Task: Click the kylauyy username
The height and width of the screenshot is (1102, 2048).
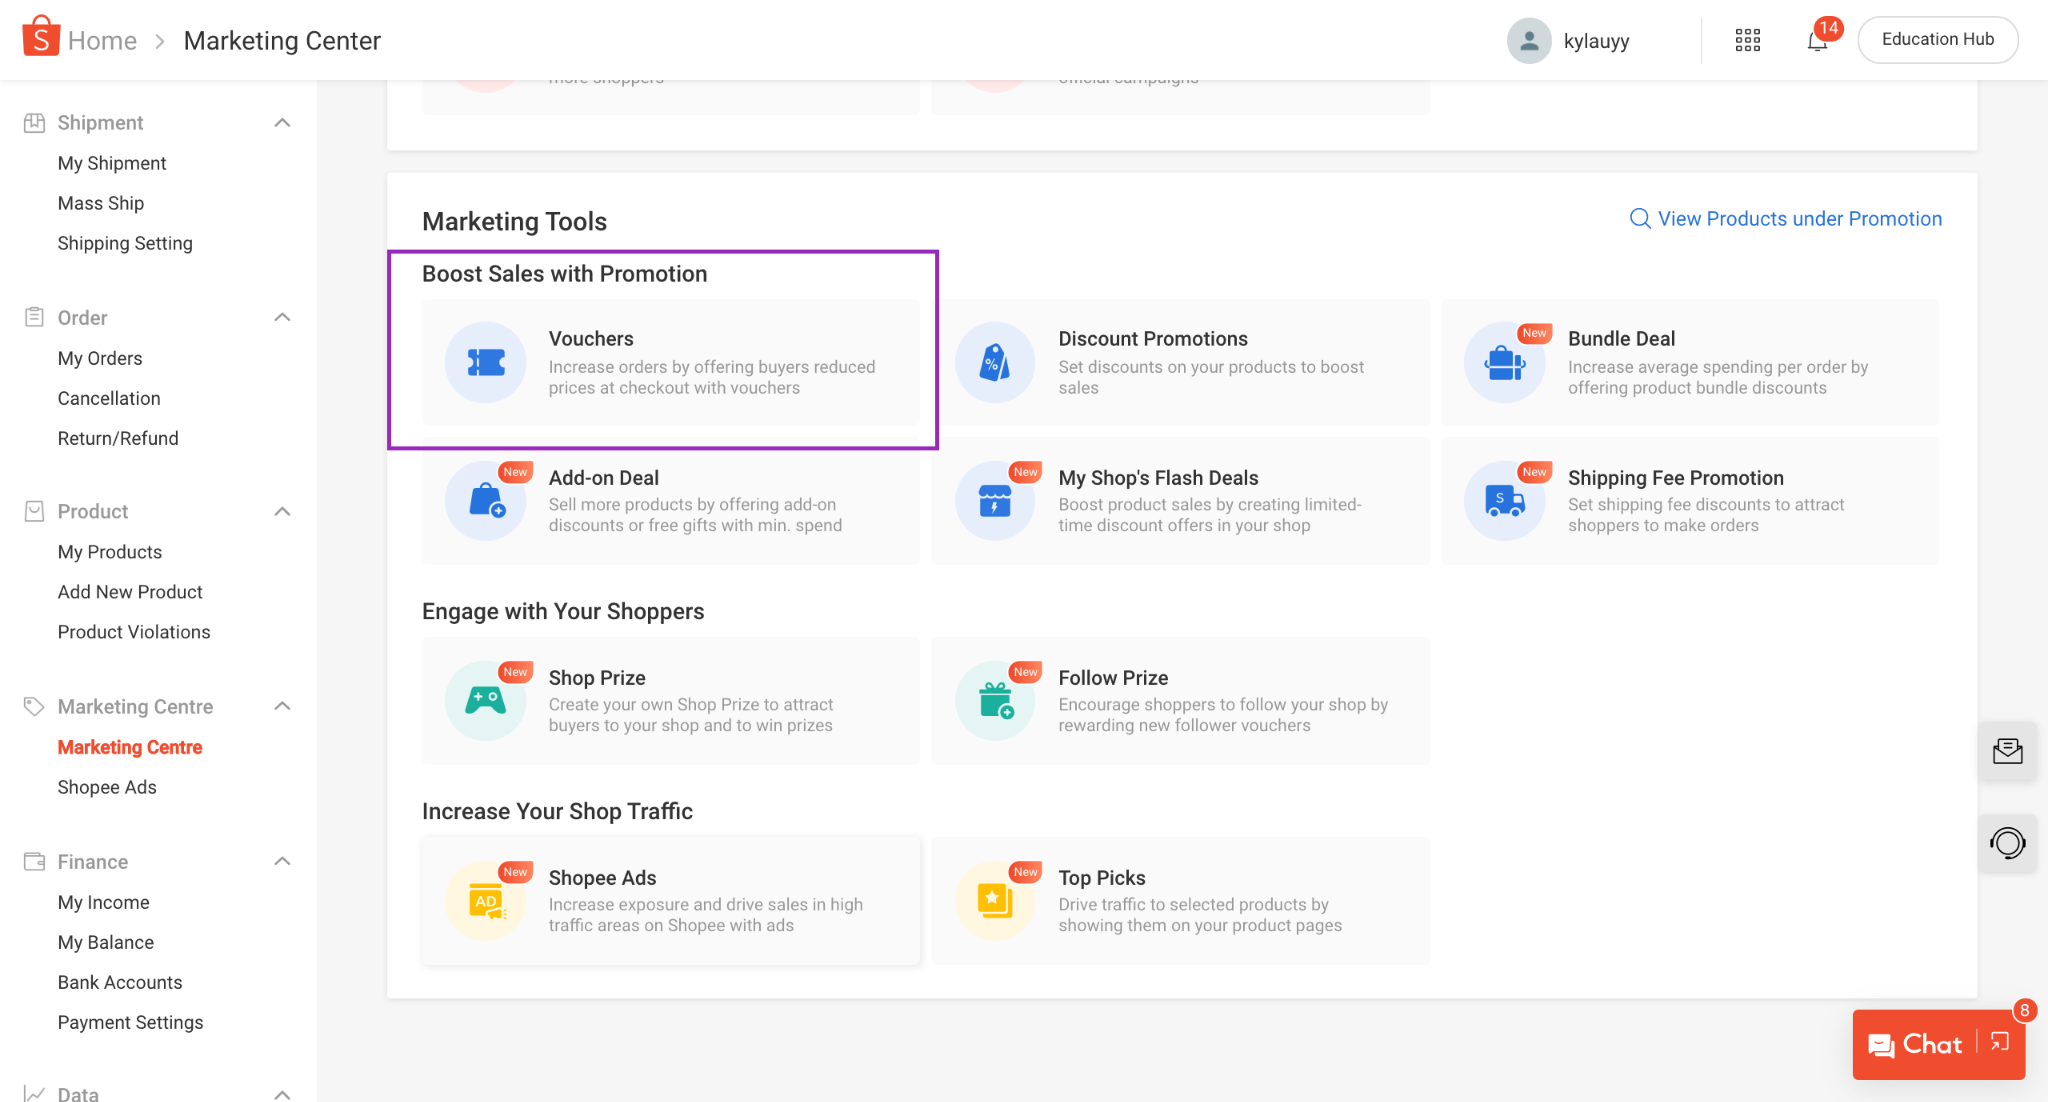Action: [x=1596, y=41]
